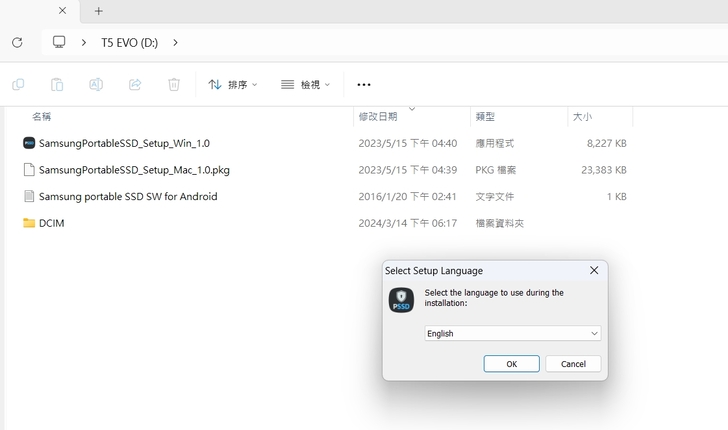
Task: Select Samsung portable SSD SW for Android
Action: click(x=128, y=196)
